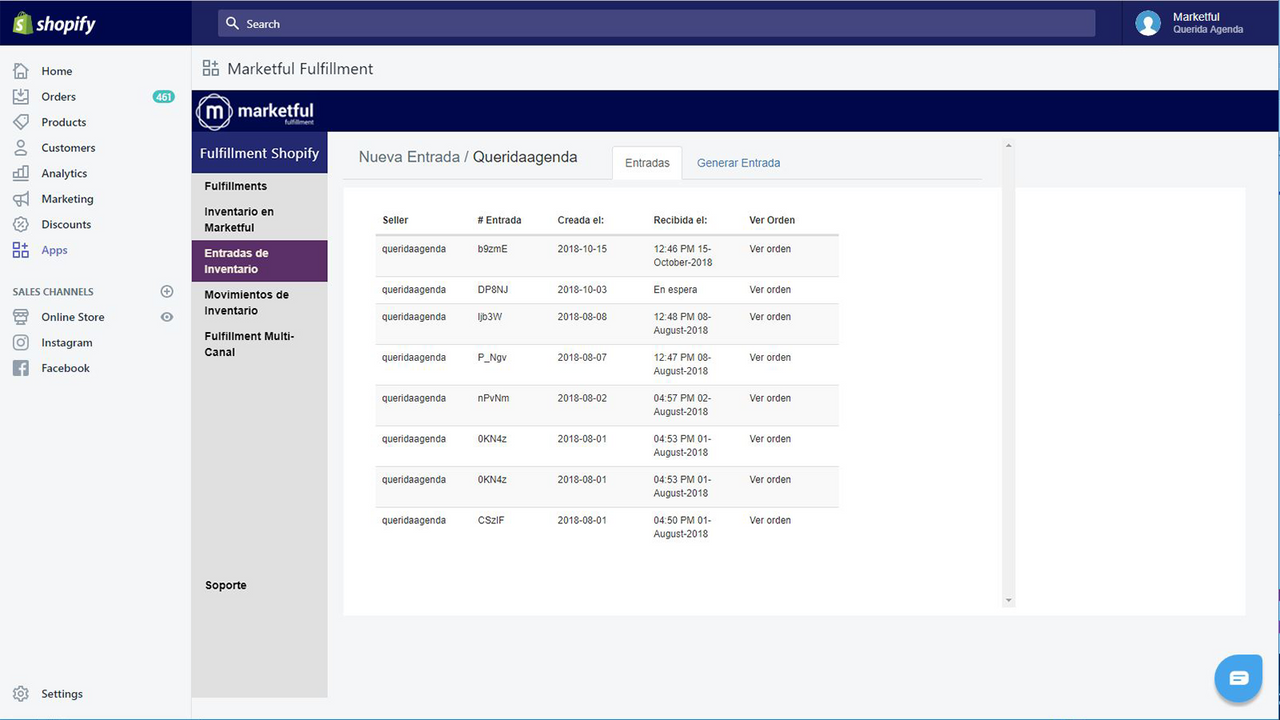The image size is (1280, 720).
Task: Click Ver orden for entry b9zmE
Action: coord(769,249)
